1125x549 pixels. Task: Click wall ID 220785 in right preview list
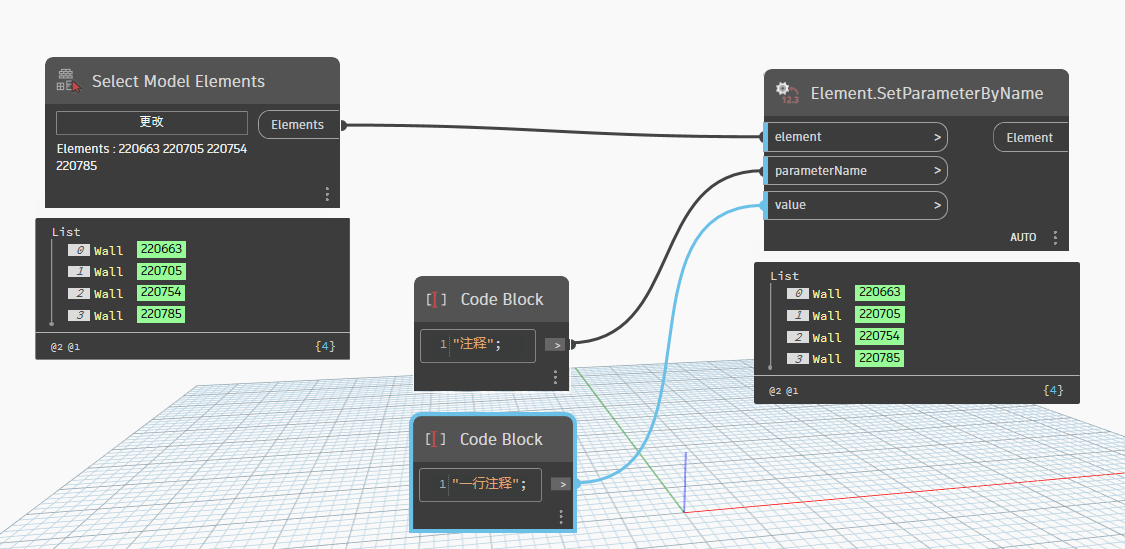coord(879,358)
